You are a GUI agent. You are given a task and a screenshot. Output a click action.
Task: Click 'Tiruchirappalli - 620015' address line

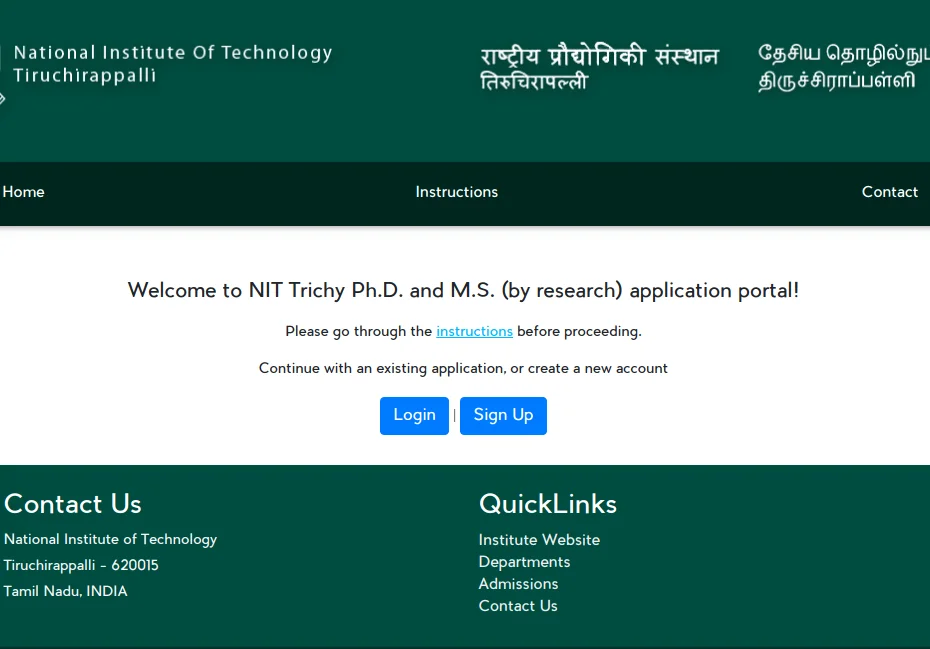pos(81,565)
